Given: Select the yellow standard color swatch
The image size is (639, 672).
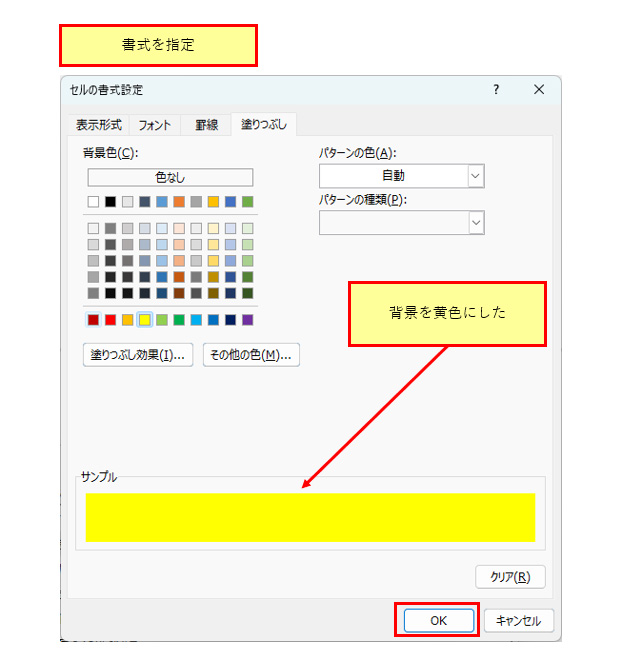Looking at the screenshot, I should (145, 320).
